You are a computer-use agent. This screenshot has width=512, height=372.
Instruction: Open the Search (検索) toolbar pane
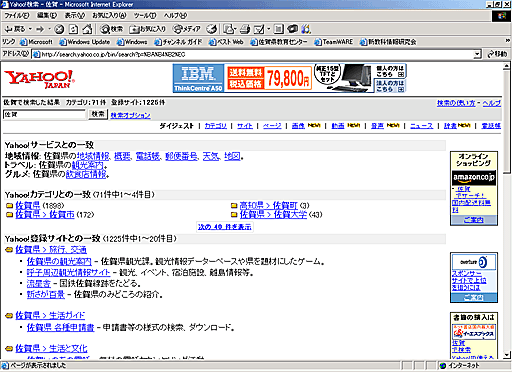[x=112, y=29]
